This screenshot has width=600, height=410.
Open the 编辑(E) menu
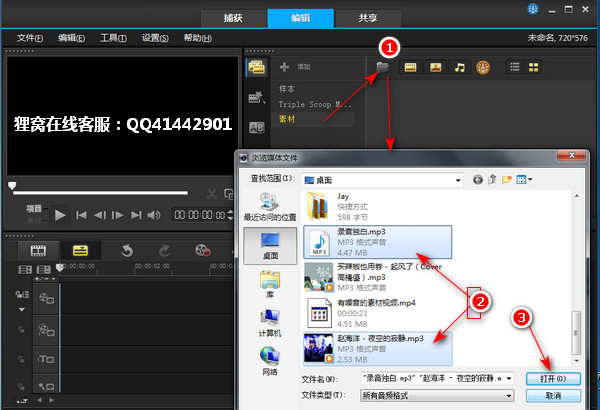pyautogui.click(x=72, y=38)
